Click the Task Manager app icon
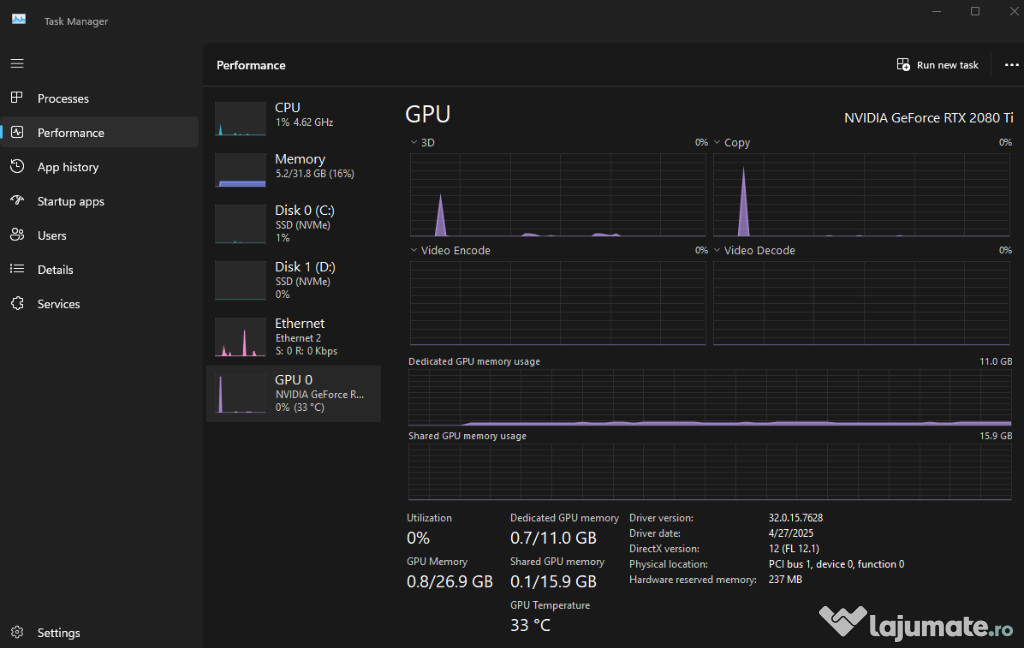Image resolution: width=1024 pixels, height=648 pixels. click(x=18, y=20)
